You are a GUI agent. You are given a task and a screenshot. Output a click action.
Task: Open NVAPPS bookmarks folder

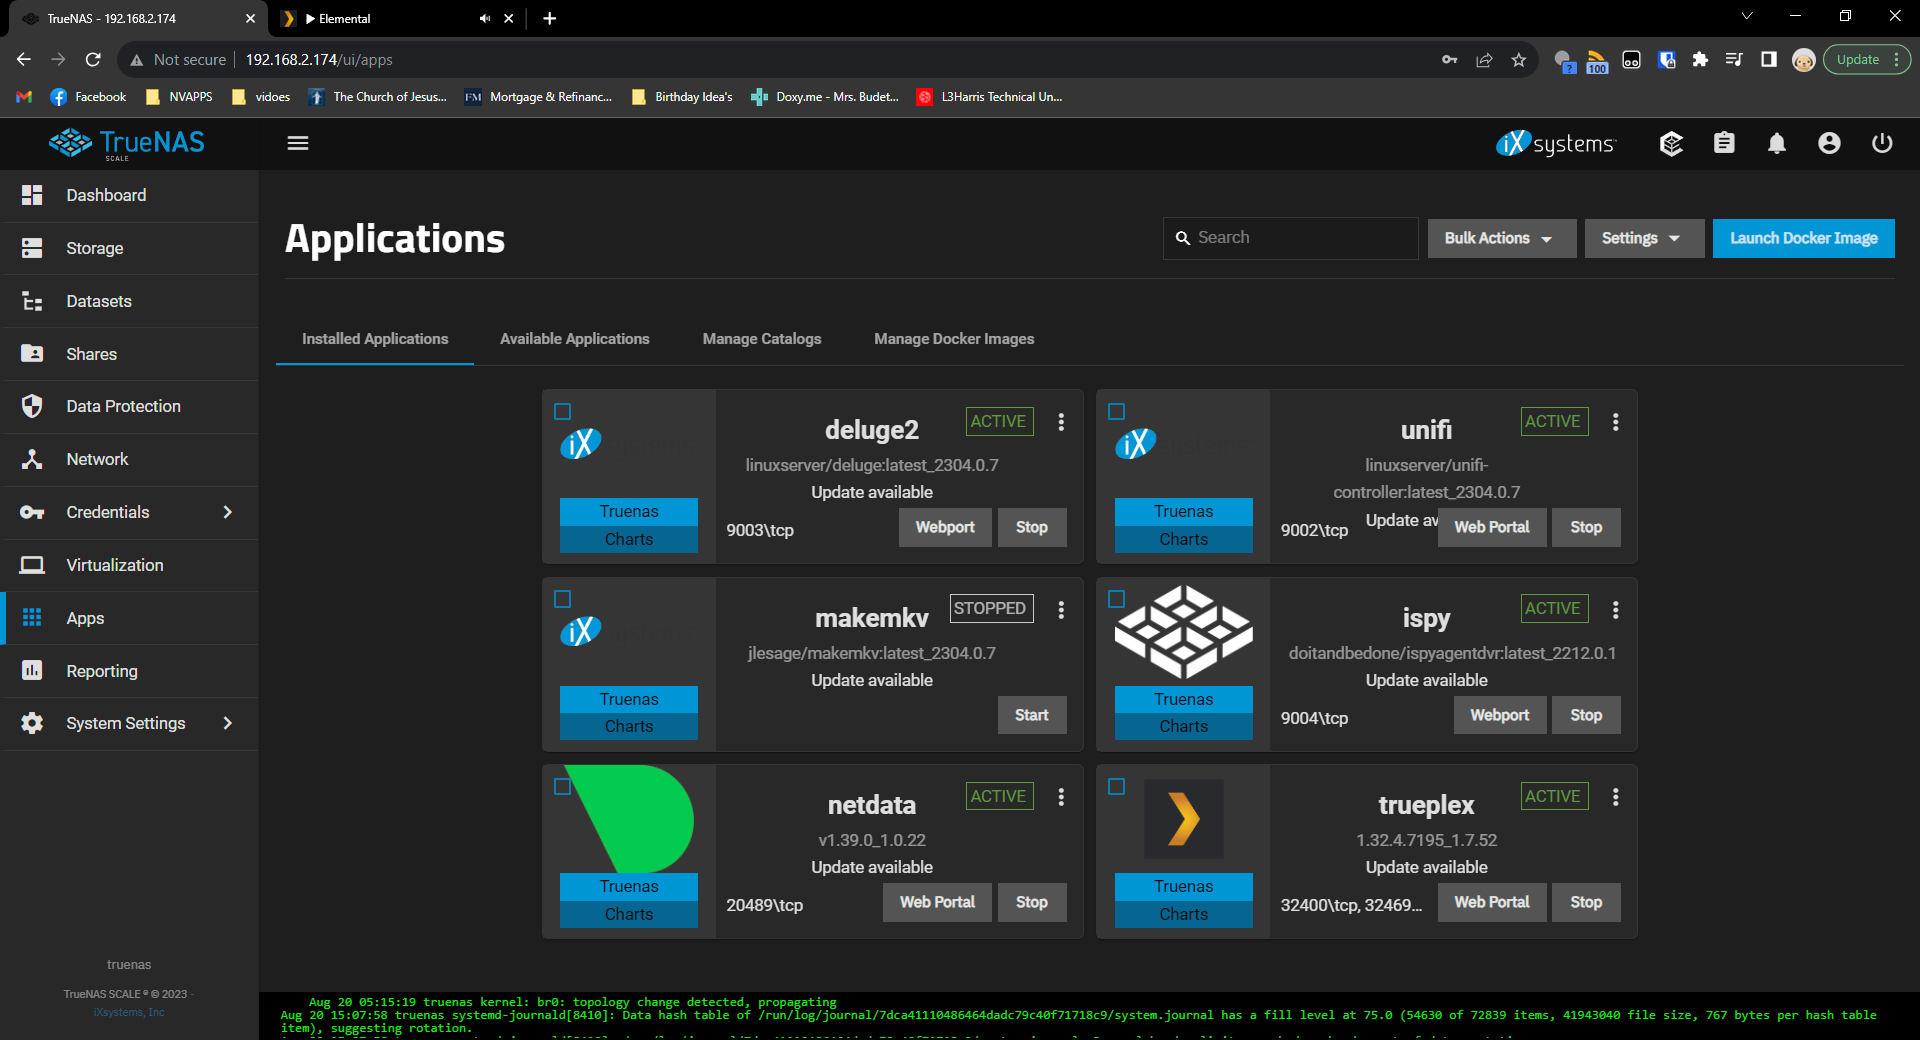180,97
